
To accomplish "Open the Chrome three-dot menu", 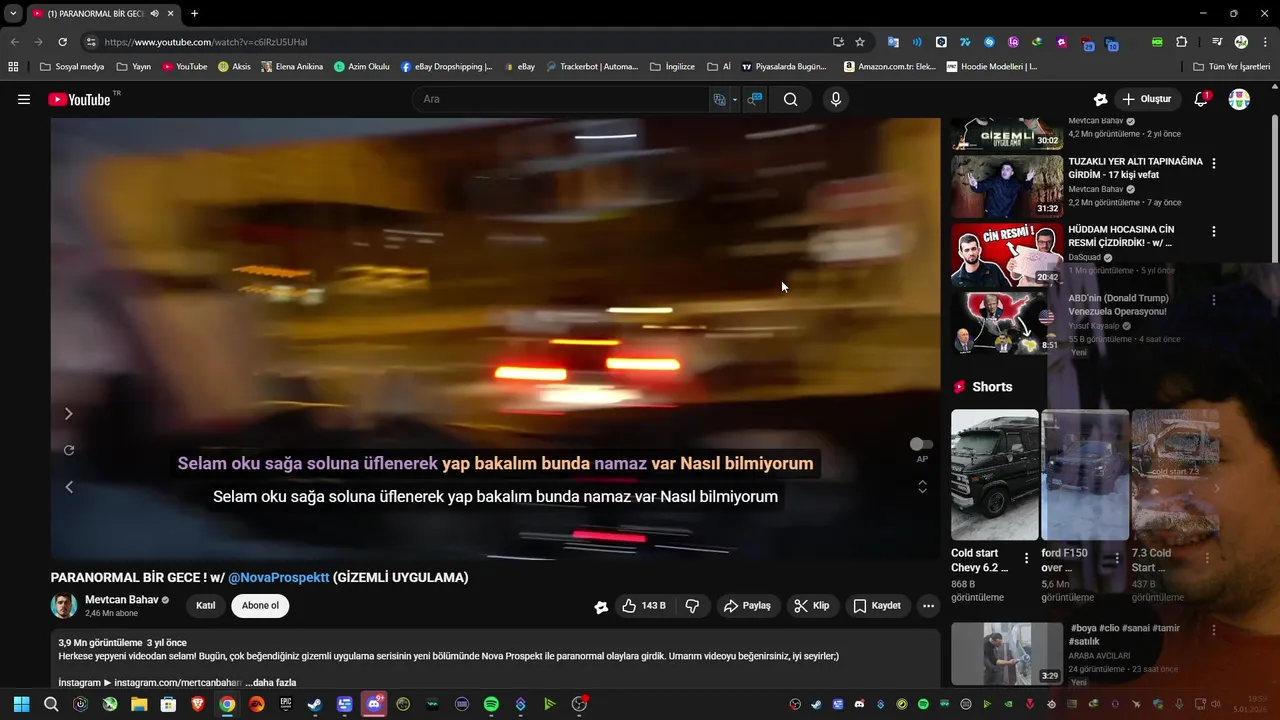I will (1264, 42).
